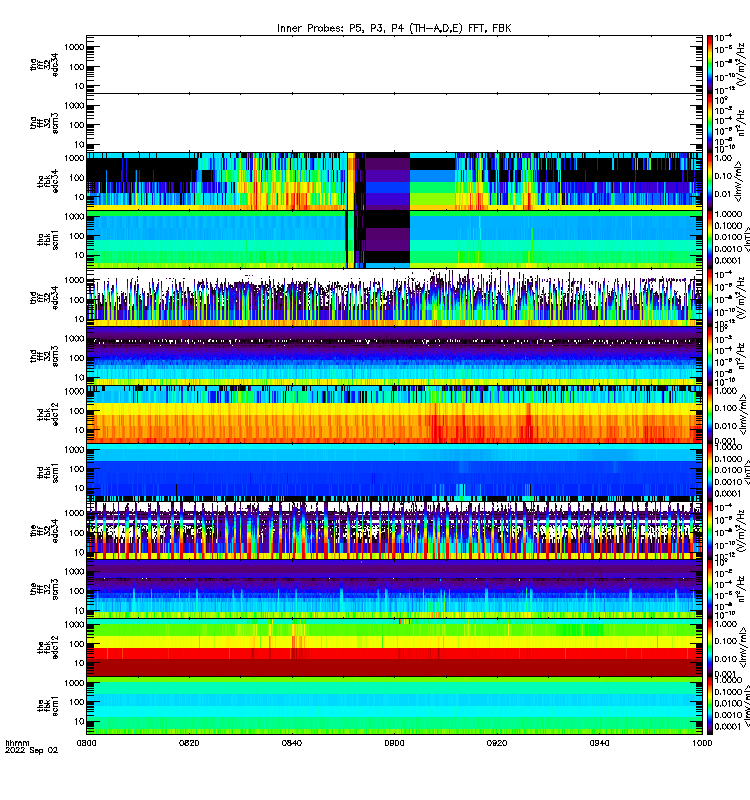The image size is (750, 800).
Task: Click the the fff 32 scm3 spectrogram
Action: coord(394,589)
